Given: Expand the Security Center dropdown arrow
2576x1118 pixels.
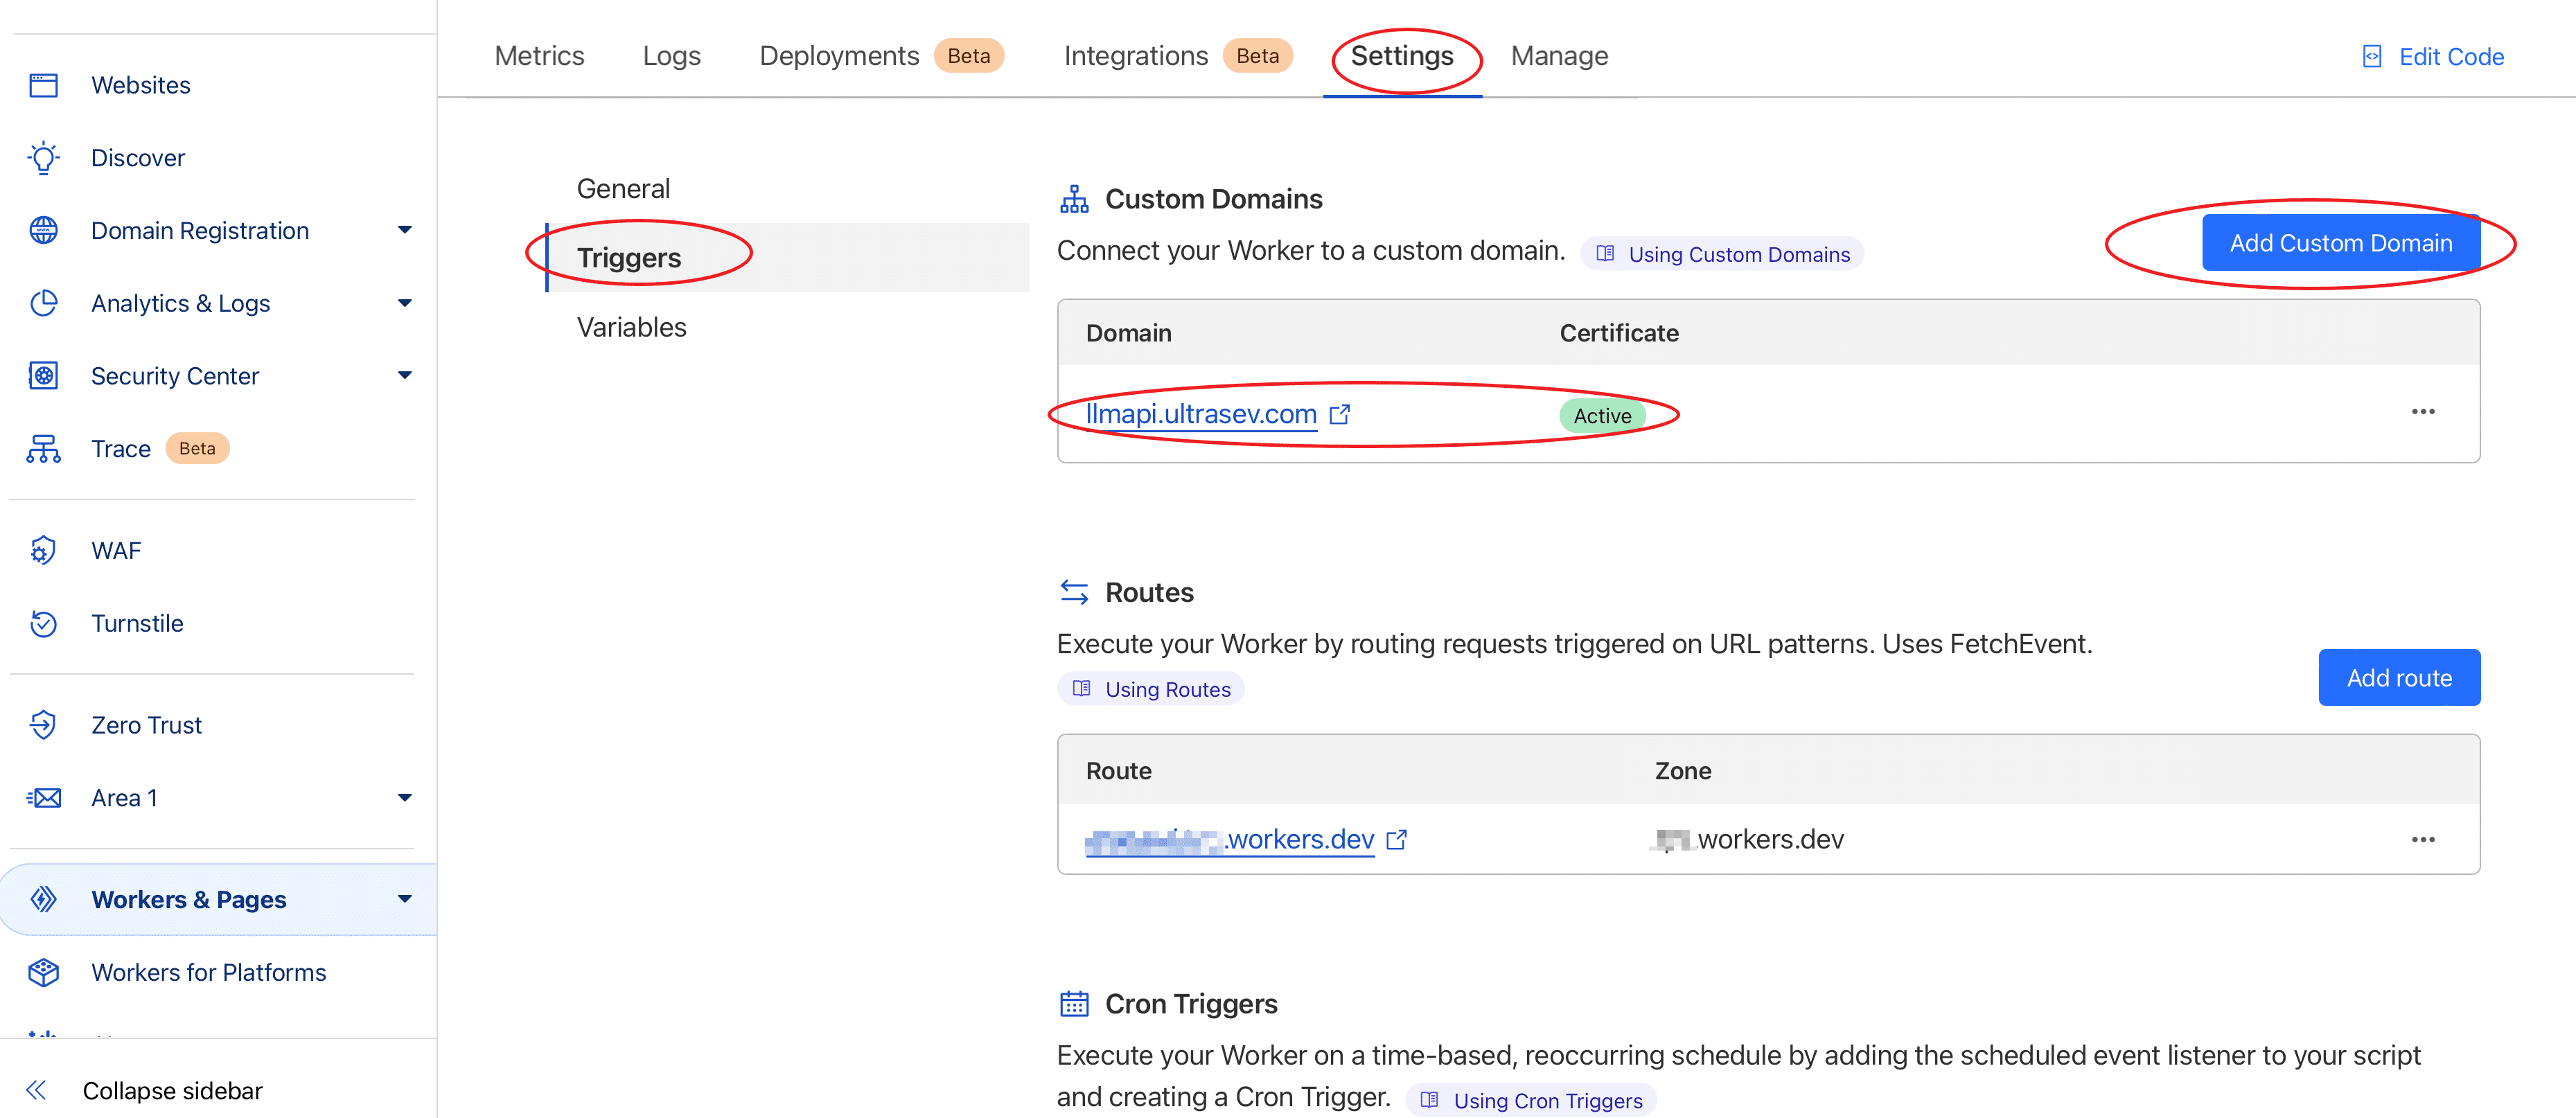Looking at the screenshot, I should 404,375.
